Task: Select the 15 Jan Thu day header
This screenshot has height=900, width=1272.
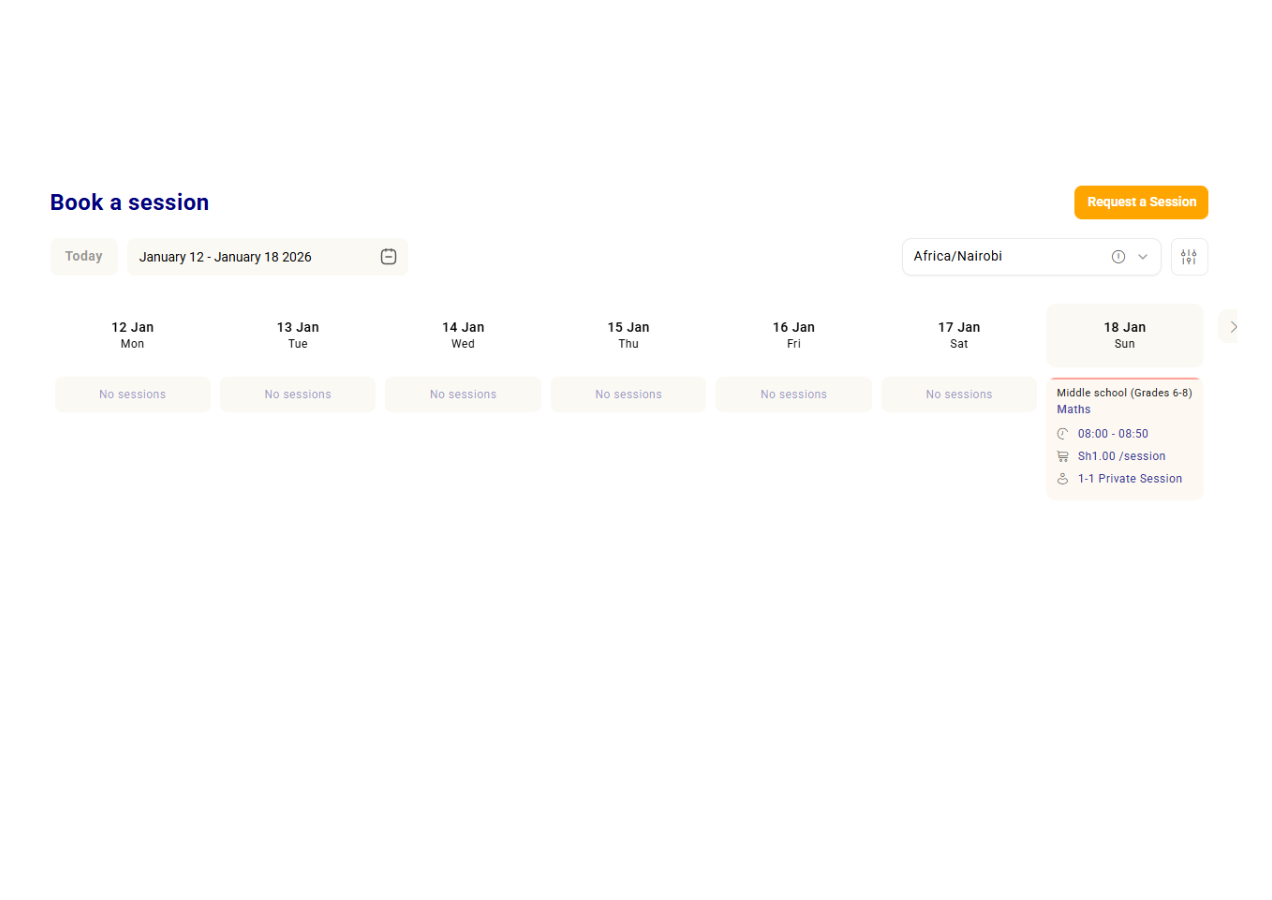Action: tap(628, 335)
